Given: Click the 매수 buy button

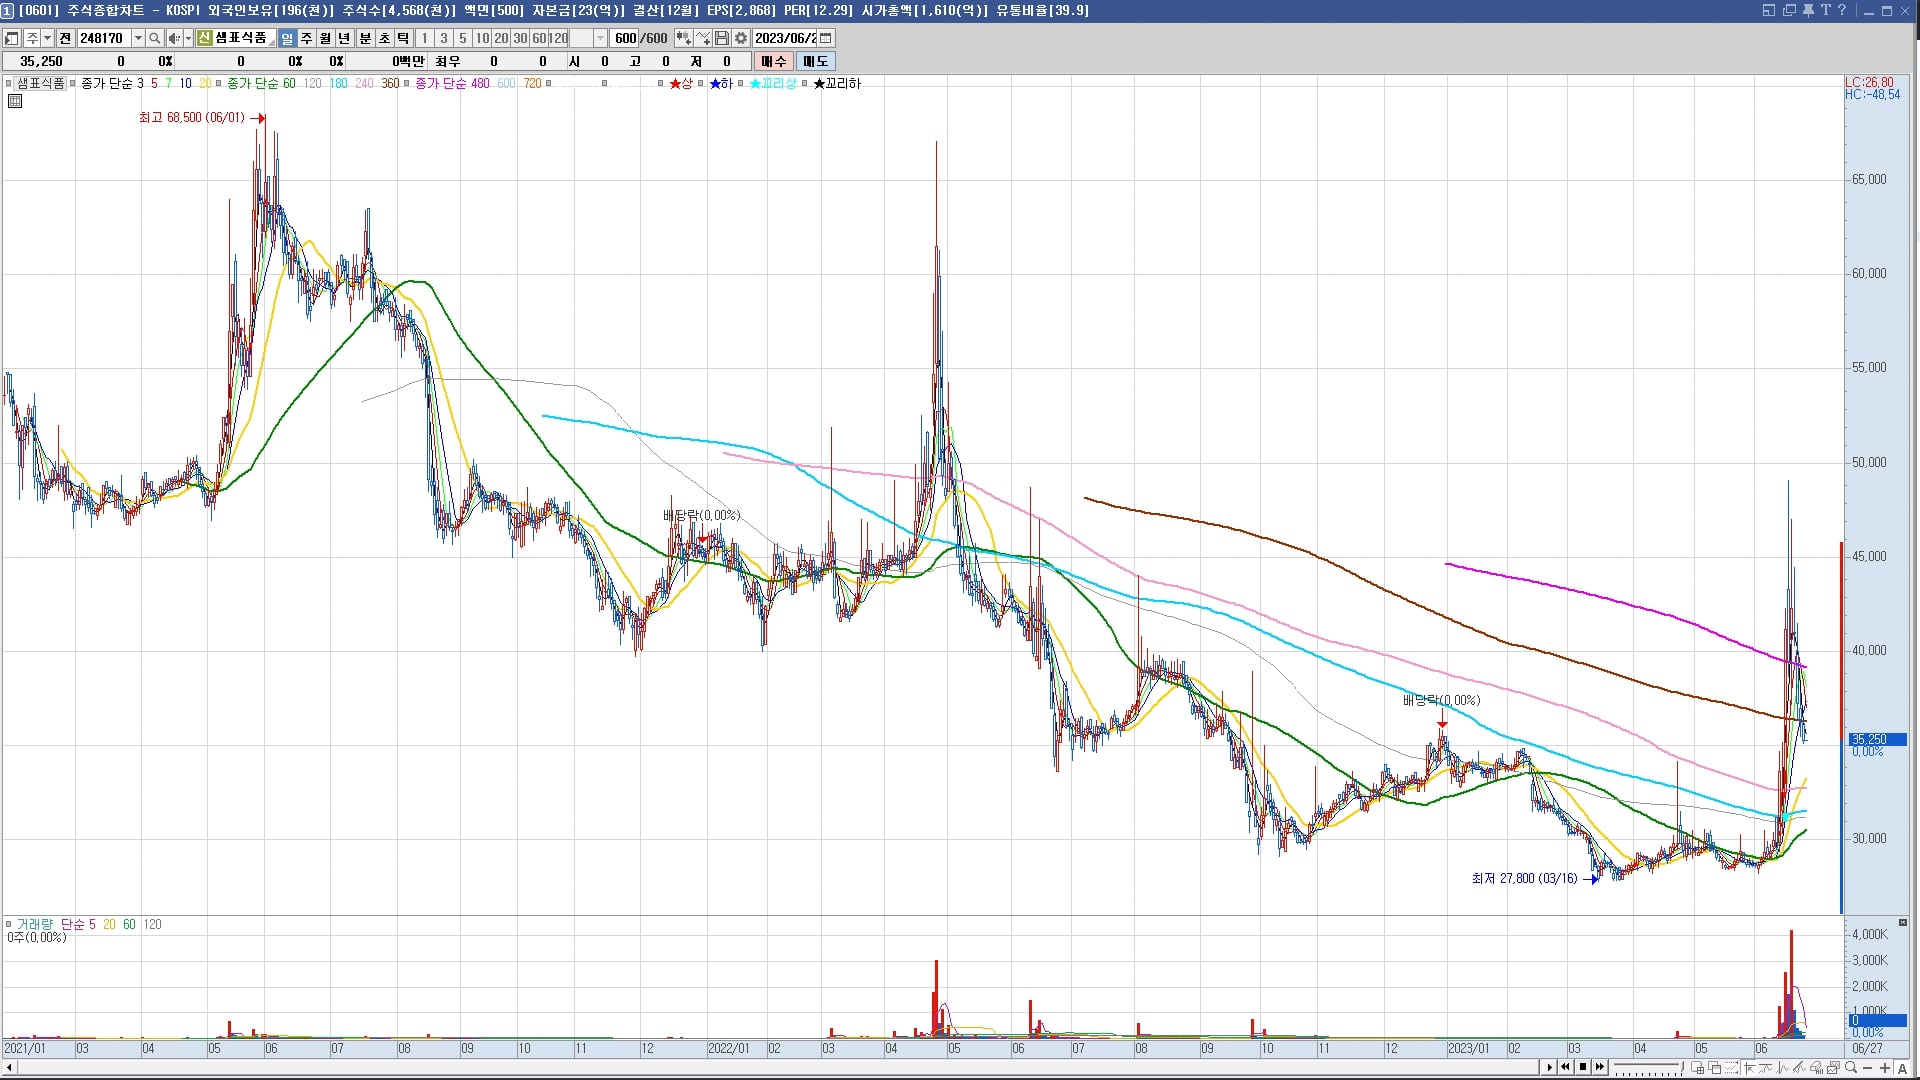Looking at the screenshot, I should tap(774, 61).
